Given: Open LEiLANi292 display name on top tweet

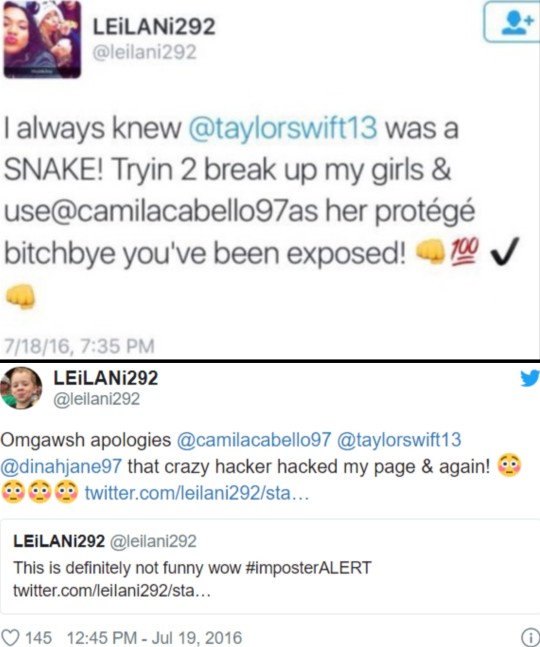Looking at the screenshot, I should tap(153, 27).
